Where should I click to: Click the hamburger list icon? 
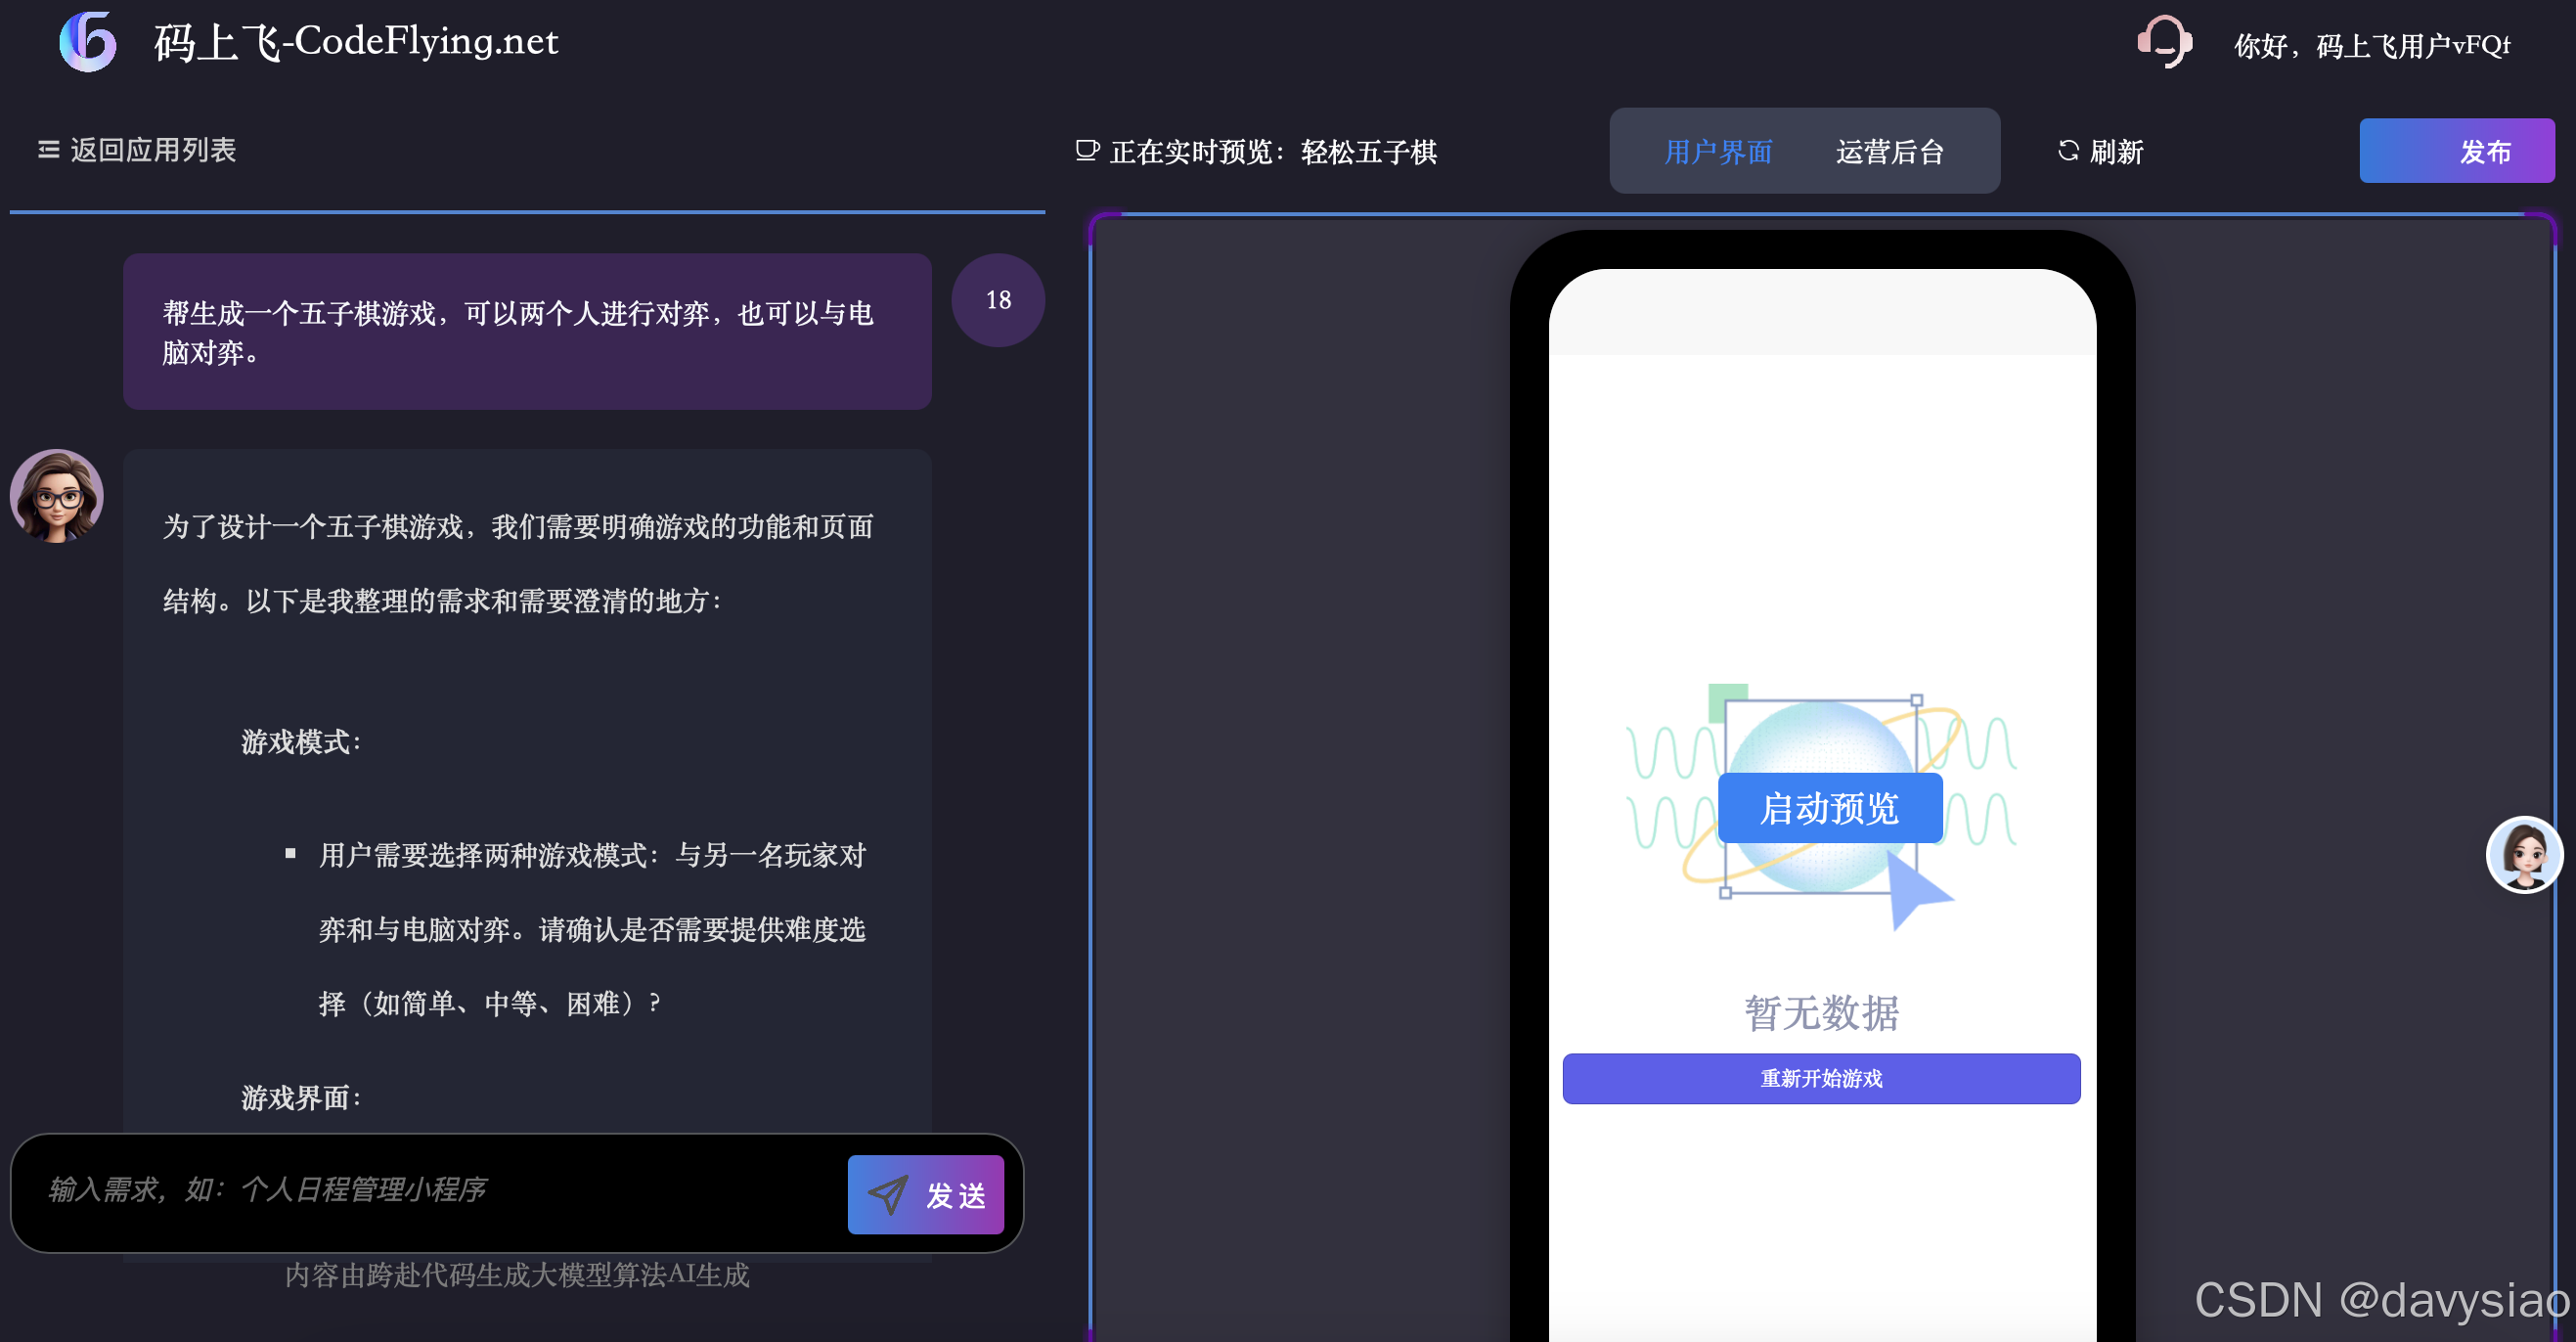pyautogui.click(x=48, y=150)
